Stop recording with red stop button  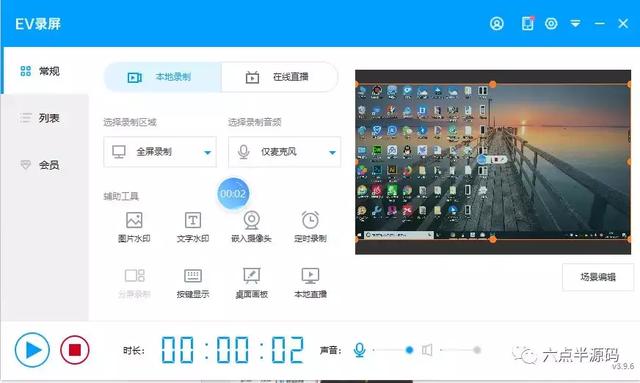[x=75, y=350]
